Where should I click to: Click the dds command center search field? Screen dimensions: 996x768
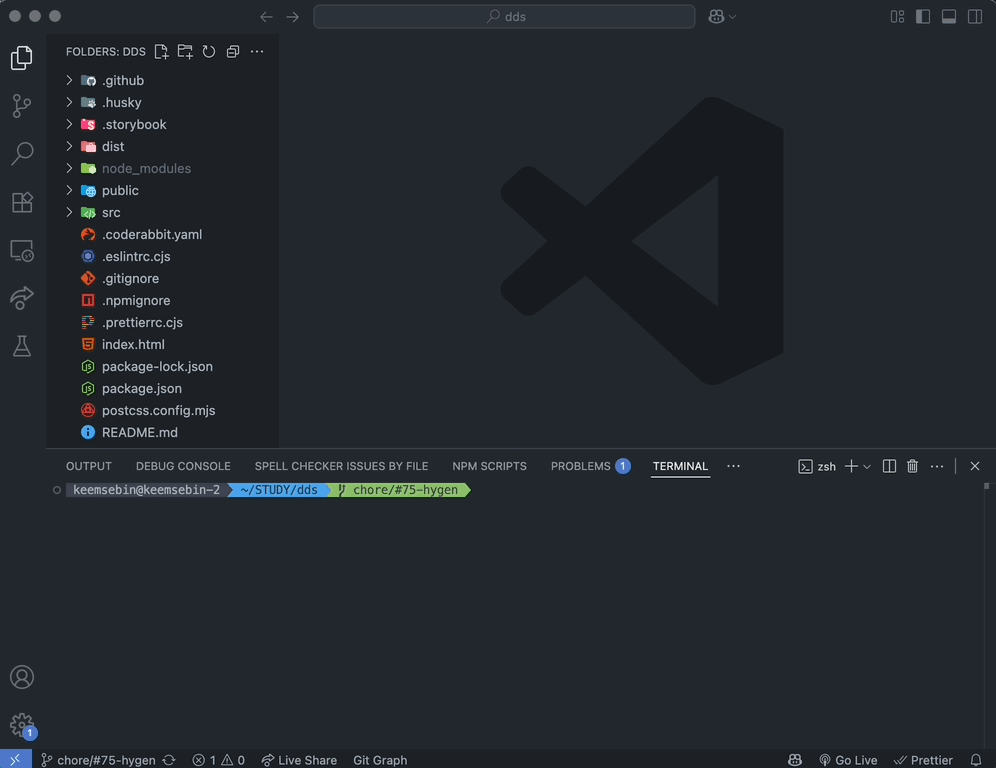[504, 17]
